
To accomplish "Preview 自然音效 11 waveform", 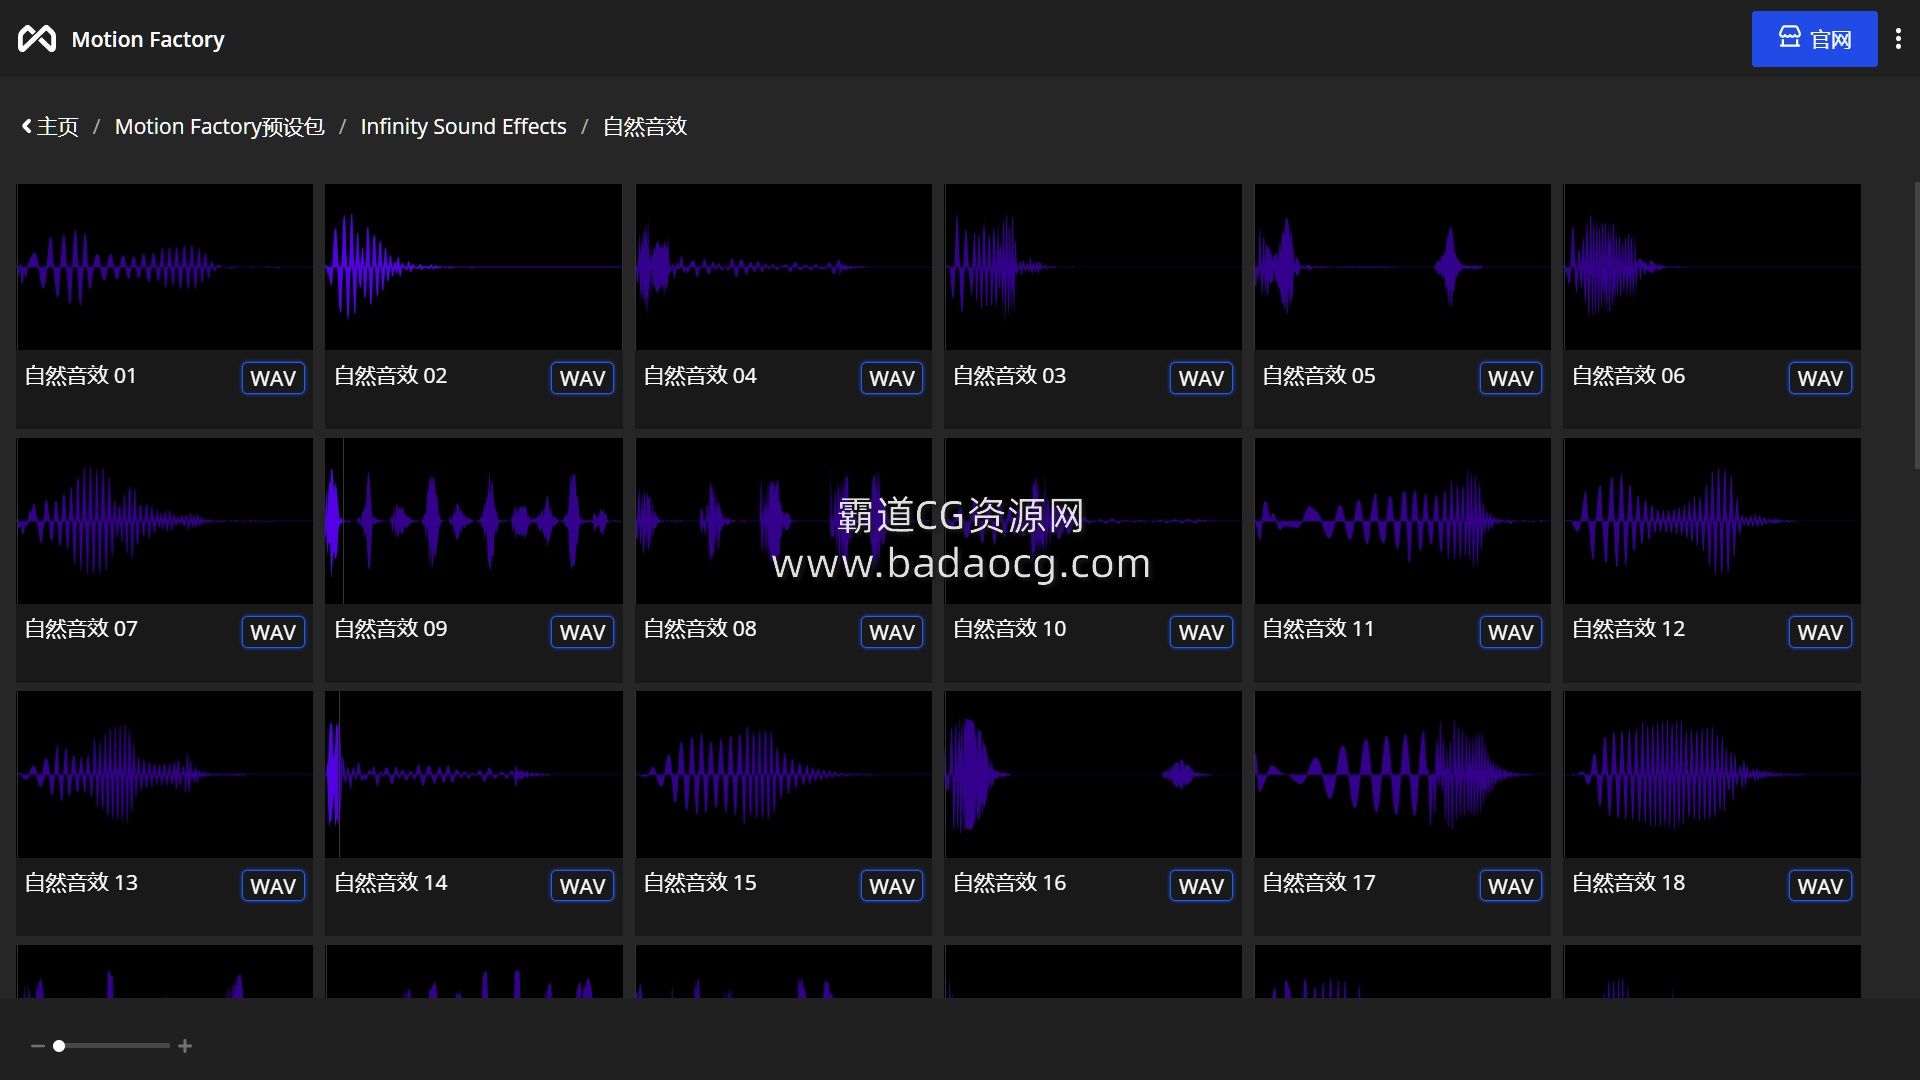I will click(x=1403, y=521).
